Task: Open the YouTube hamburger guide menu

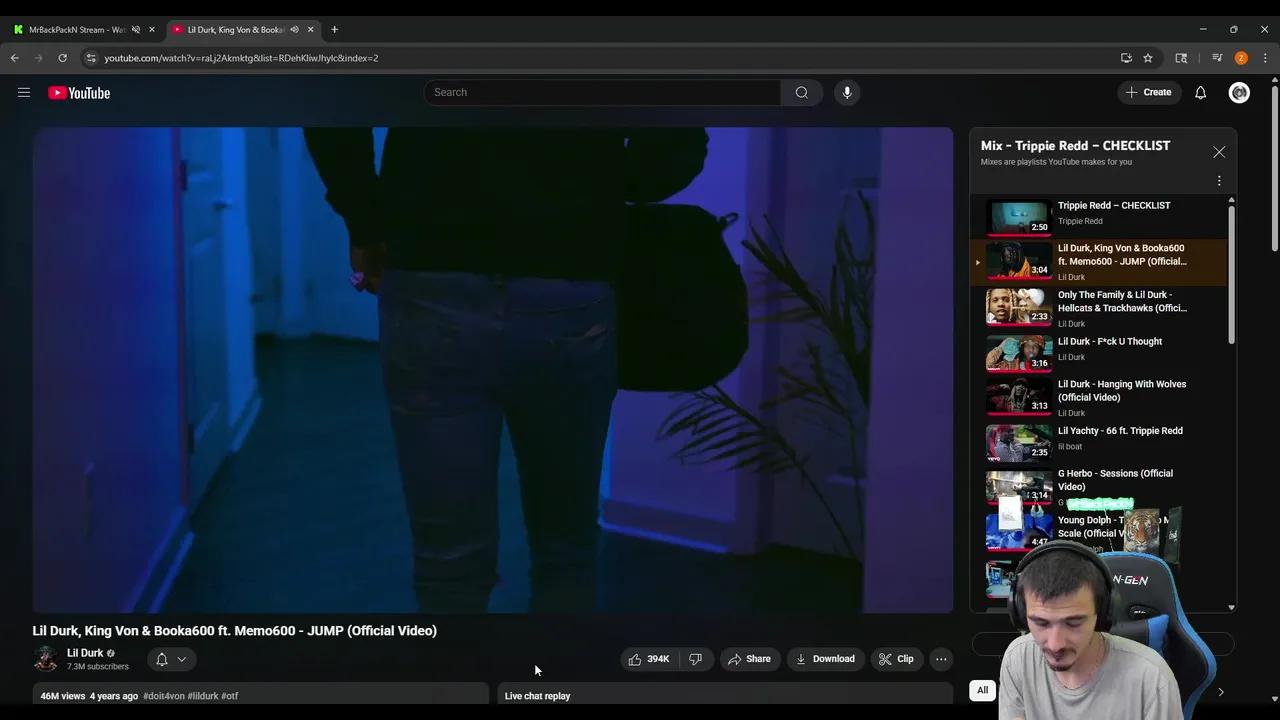Action: [24, 92]
